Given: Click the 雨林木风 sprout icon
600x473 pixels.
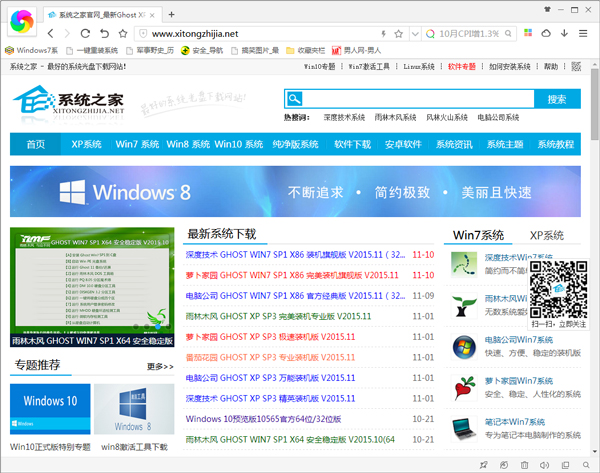Looking at the screenshot, I should 464,306.
